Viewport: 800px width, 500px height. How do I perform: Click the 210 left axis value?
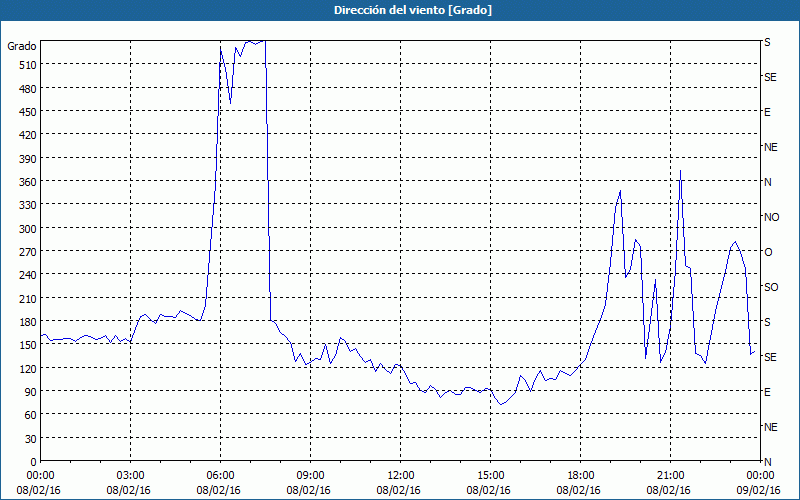coord(28,298)
